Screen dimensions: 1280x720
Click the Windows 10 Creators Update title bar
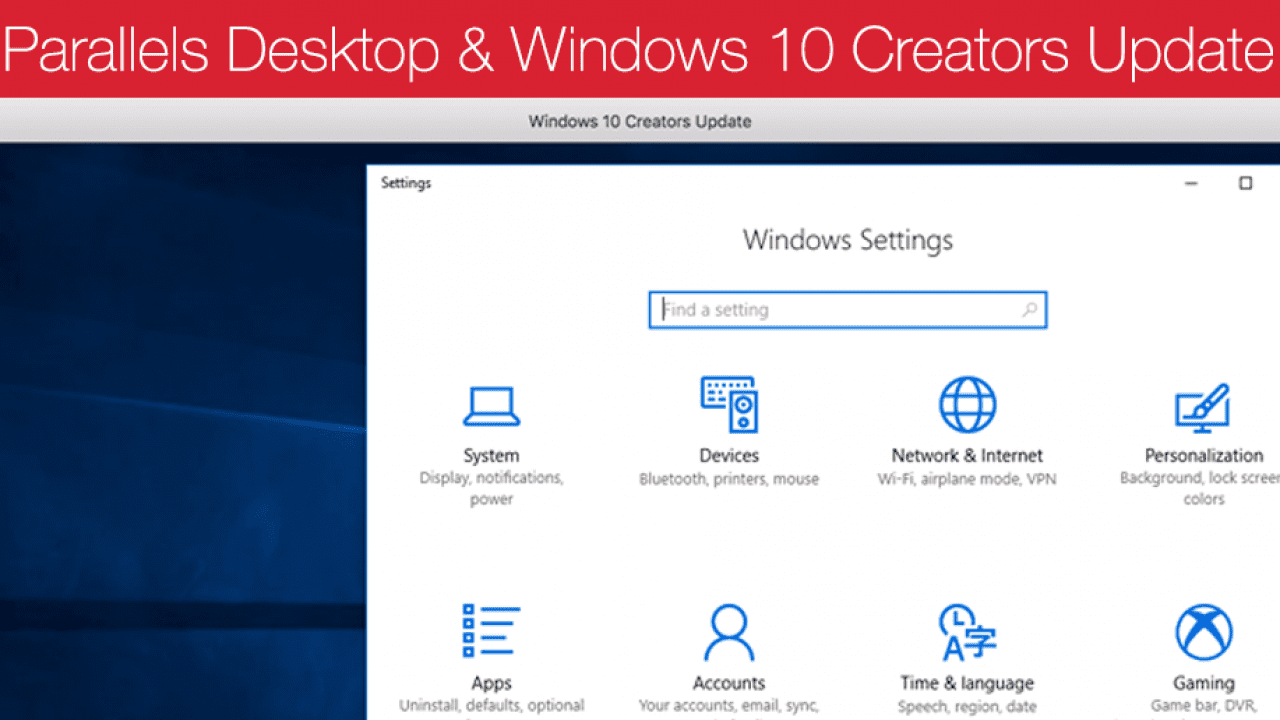pyautogui.click(x=640, y=122)
